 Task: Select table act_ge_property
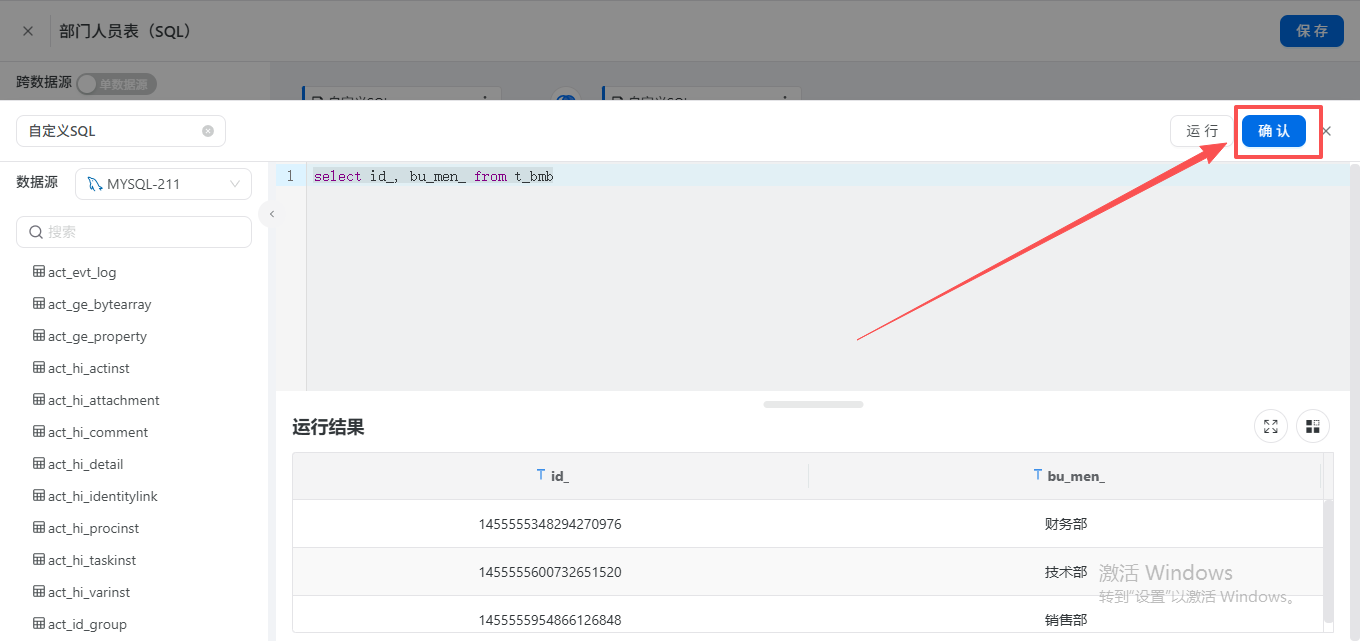point(97,336)
